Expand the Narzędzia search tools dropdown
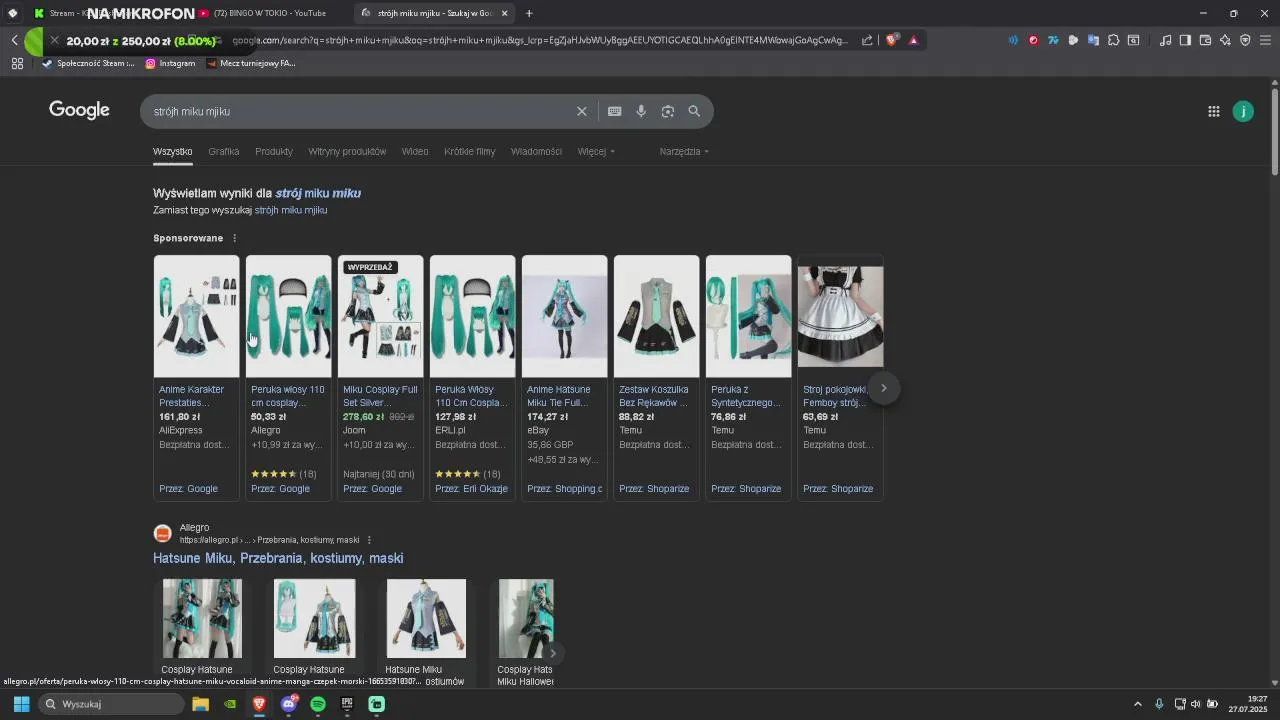 [x=684, y=152]
